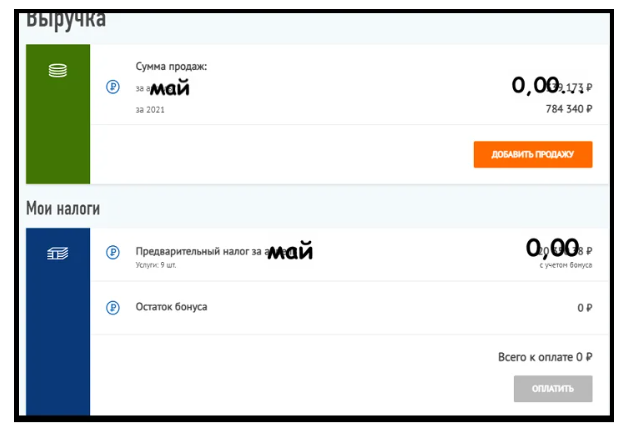Click the Выручка section heading
Screen dimensions: 624x430
coord(66,19)
